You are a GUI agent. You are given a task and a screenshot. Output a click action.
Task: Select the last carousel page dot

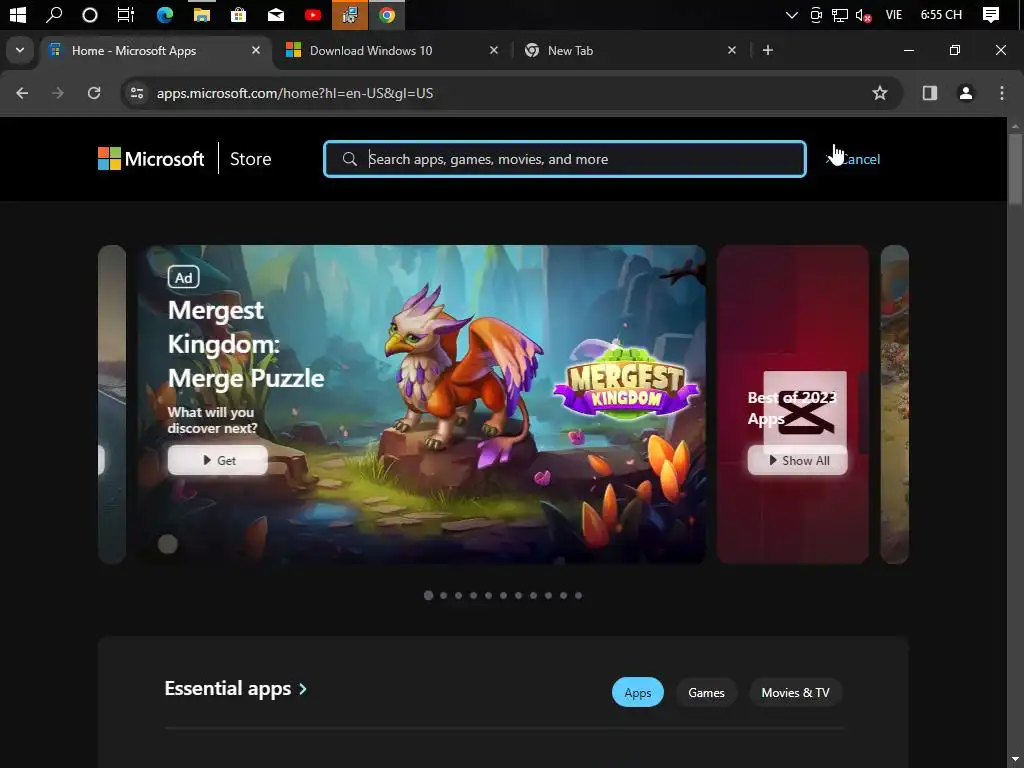pos(579,596)
